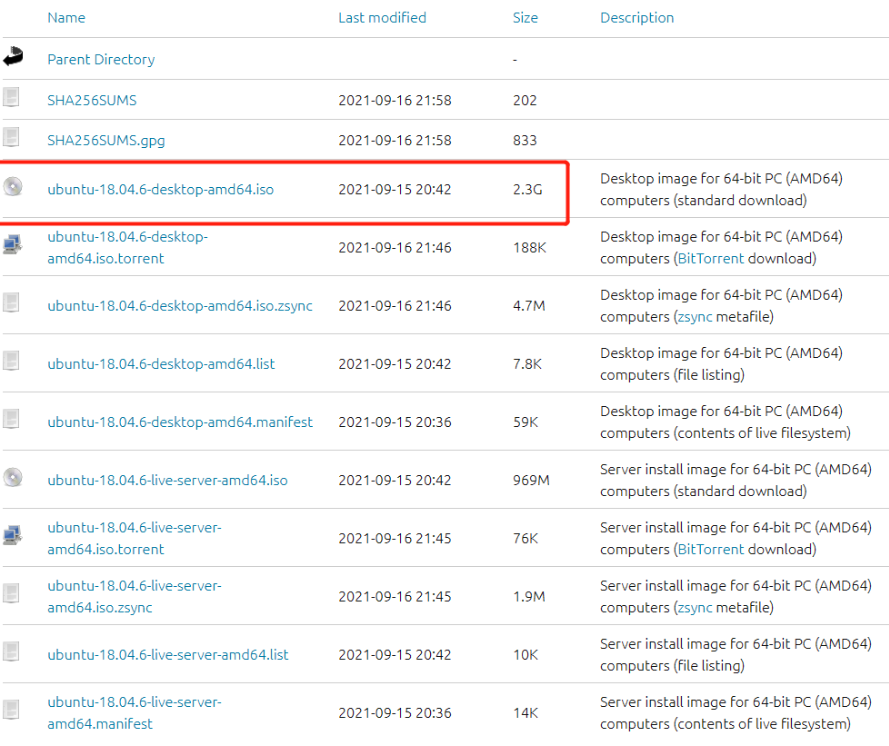Click the file icon next to SHA256SUMS

coord(11,97)
